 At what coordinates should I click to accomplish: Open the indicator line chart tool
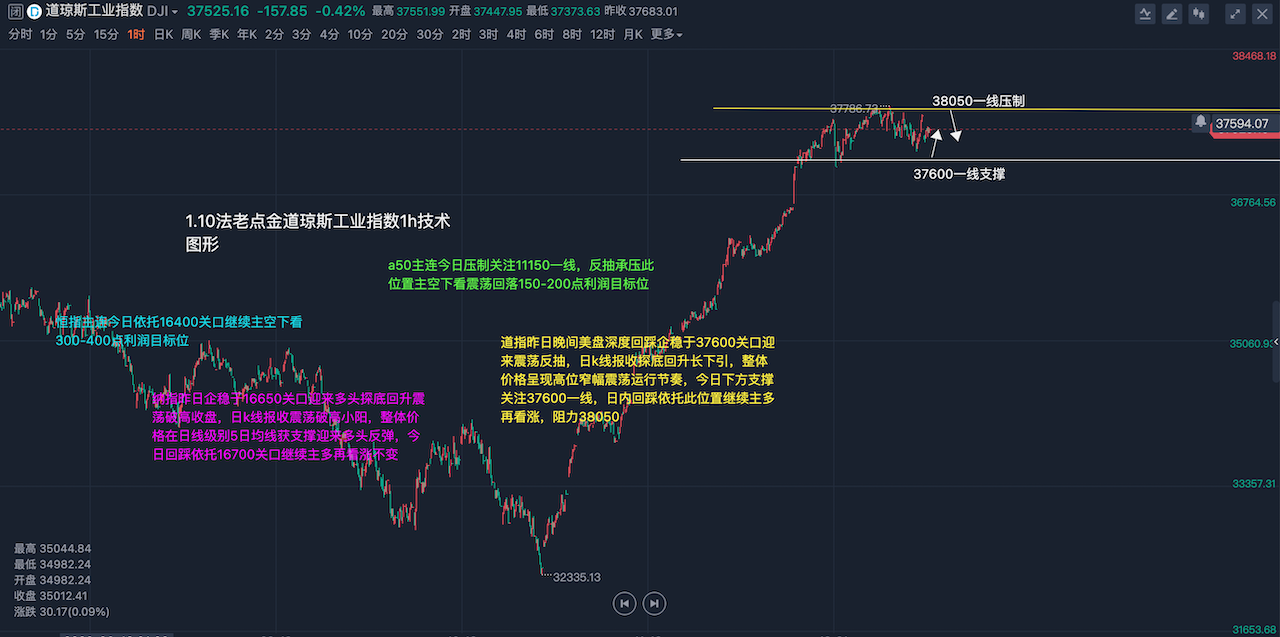1146,13
